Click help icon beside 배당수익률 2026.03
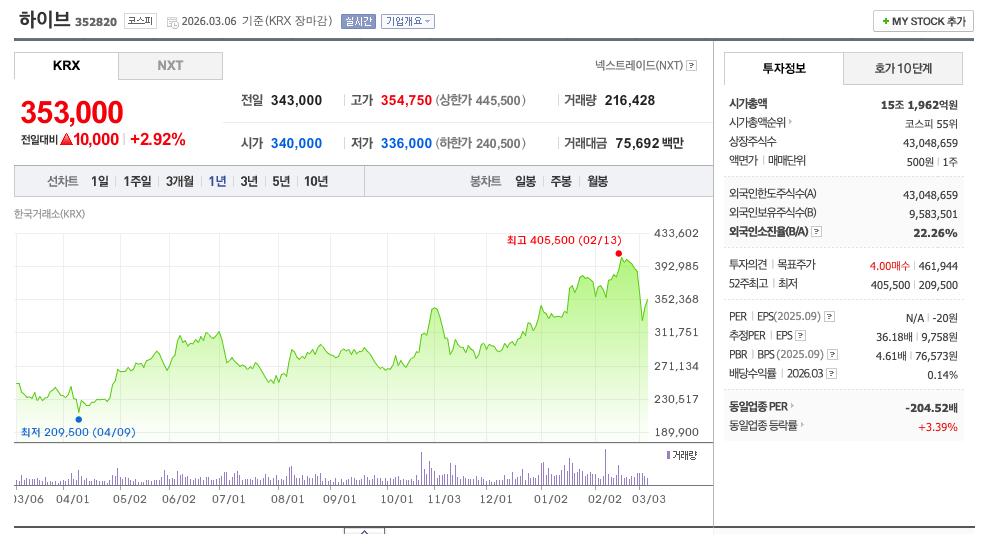The height and width of the screenshot is (534, 990). point(832,374)
